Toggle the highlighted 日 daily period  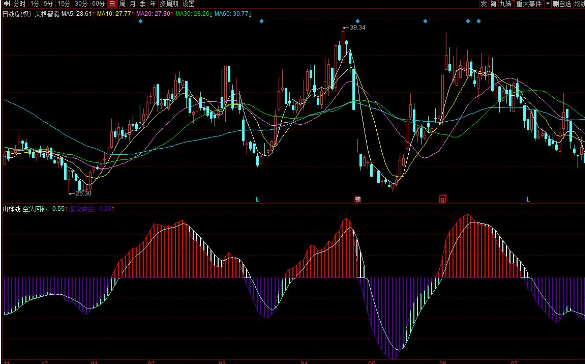(112, 4)
